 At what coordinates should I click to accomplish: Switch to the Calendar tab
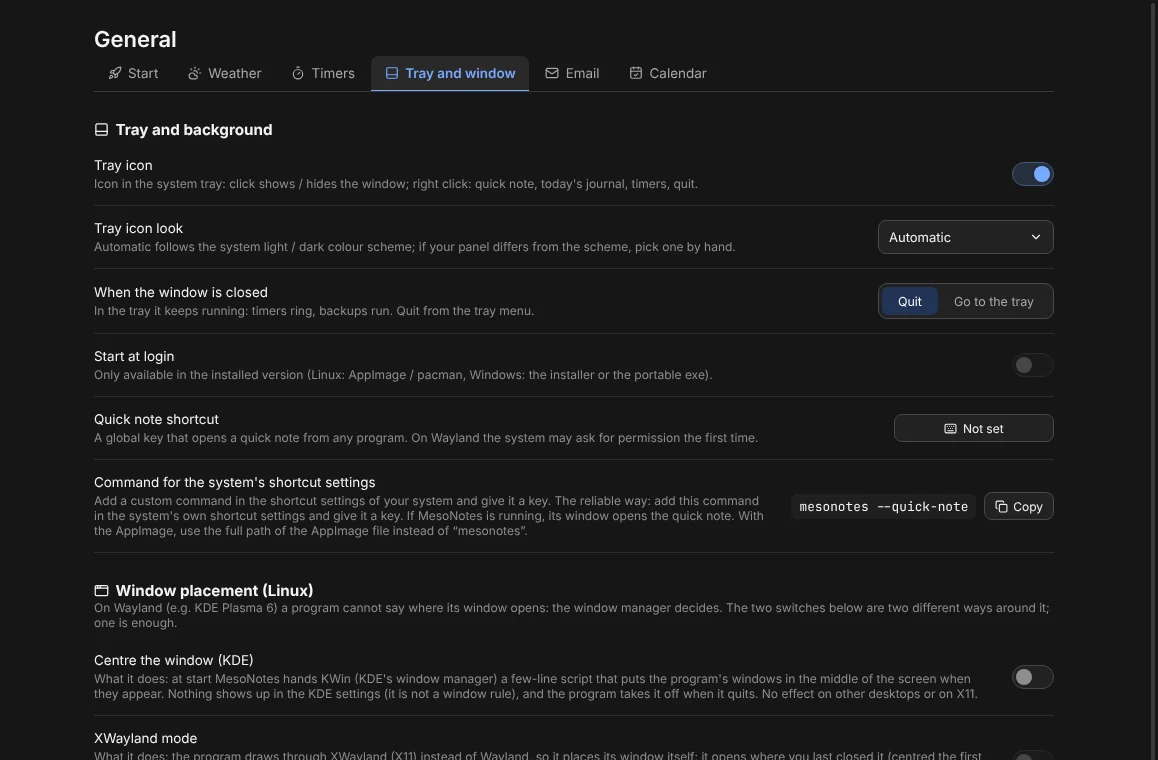pos(668,73)
